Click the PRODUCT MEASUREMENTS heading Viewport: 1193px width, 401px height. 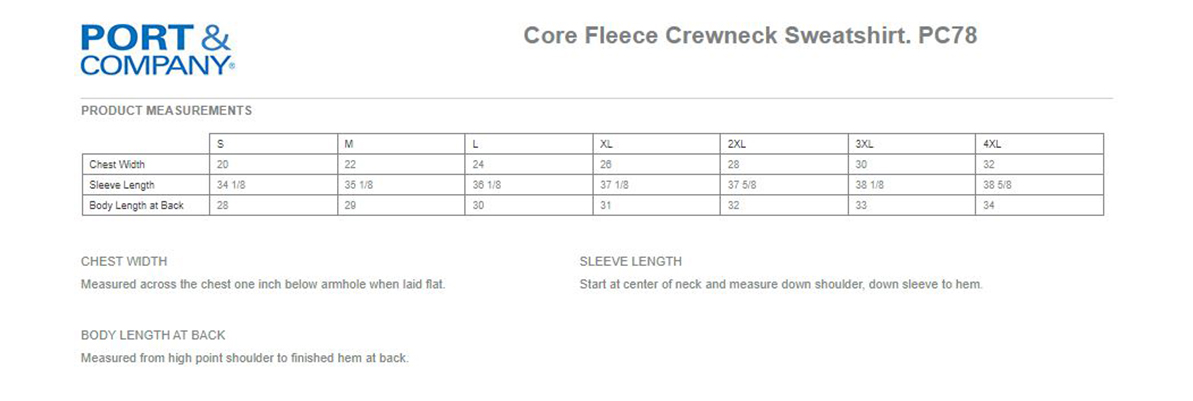pos(166,110)
